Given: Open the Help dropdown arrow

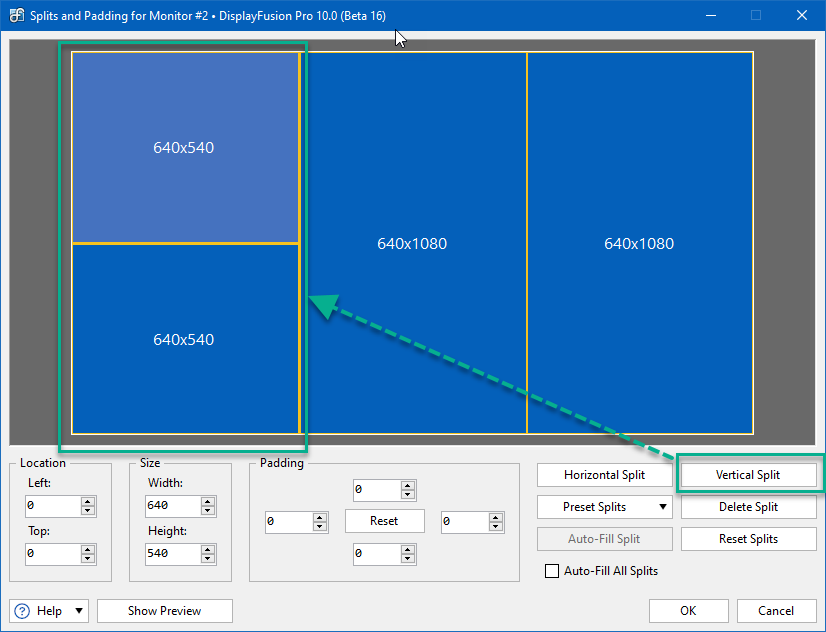Looking at the screenshot, I should [x=79, y=611].
